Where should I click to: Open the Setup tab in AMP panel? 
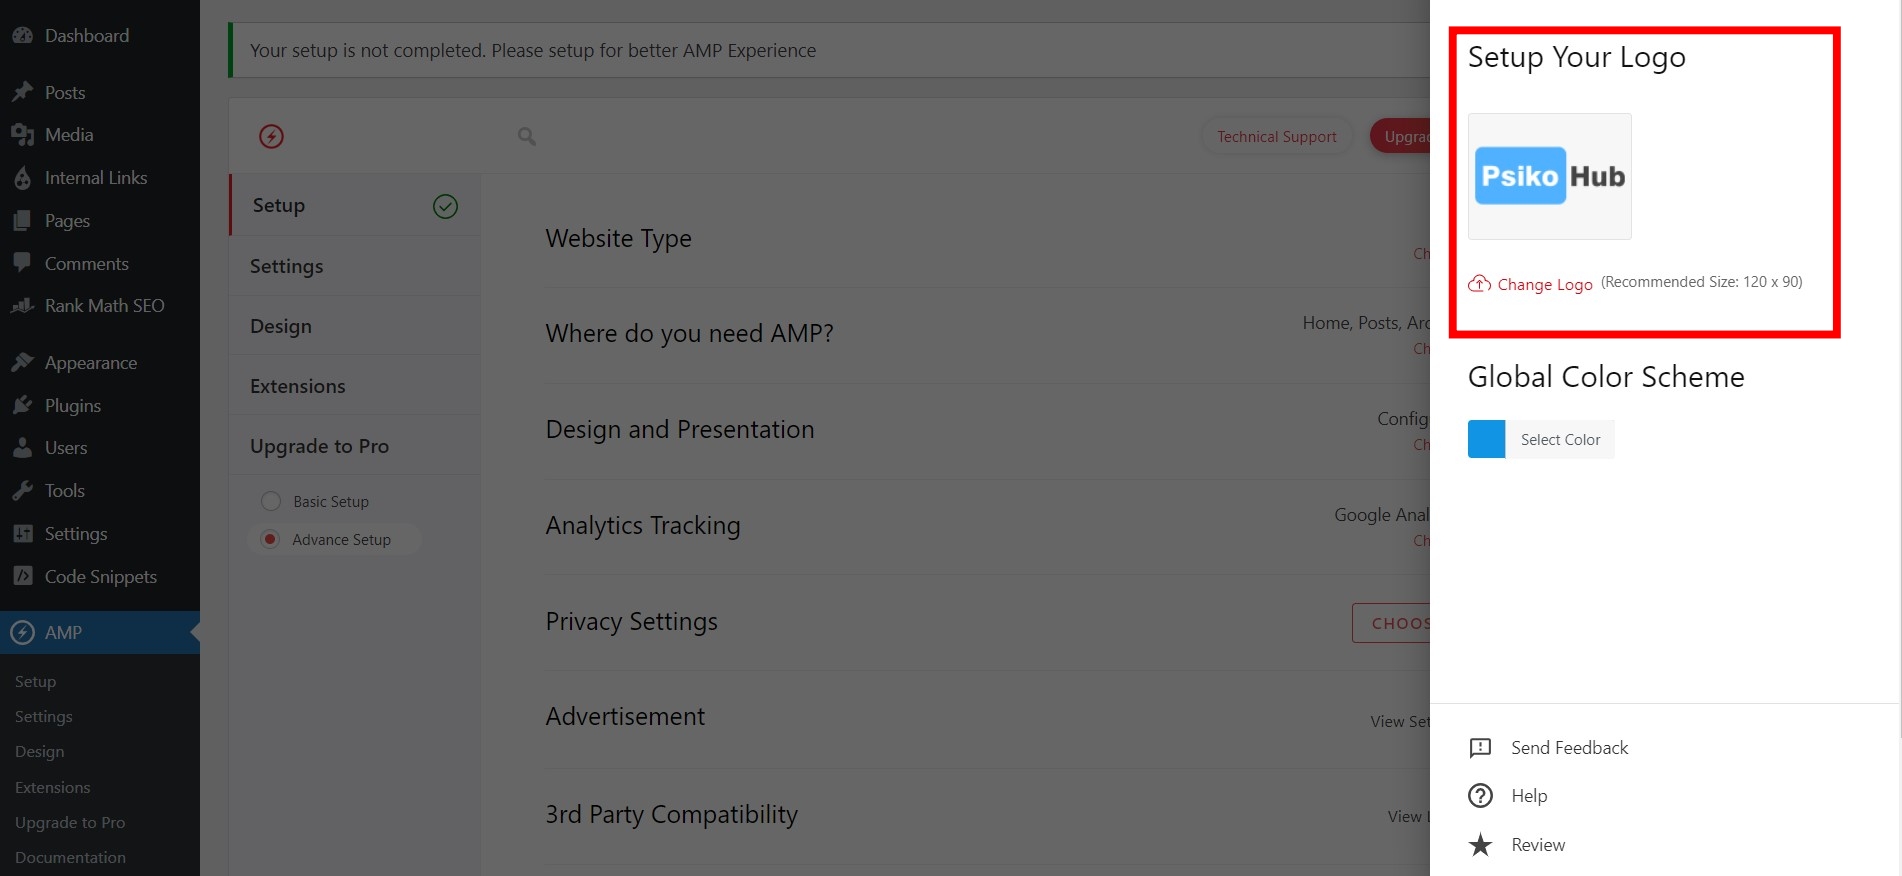[x=355, y=205]
